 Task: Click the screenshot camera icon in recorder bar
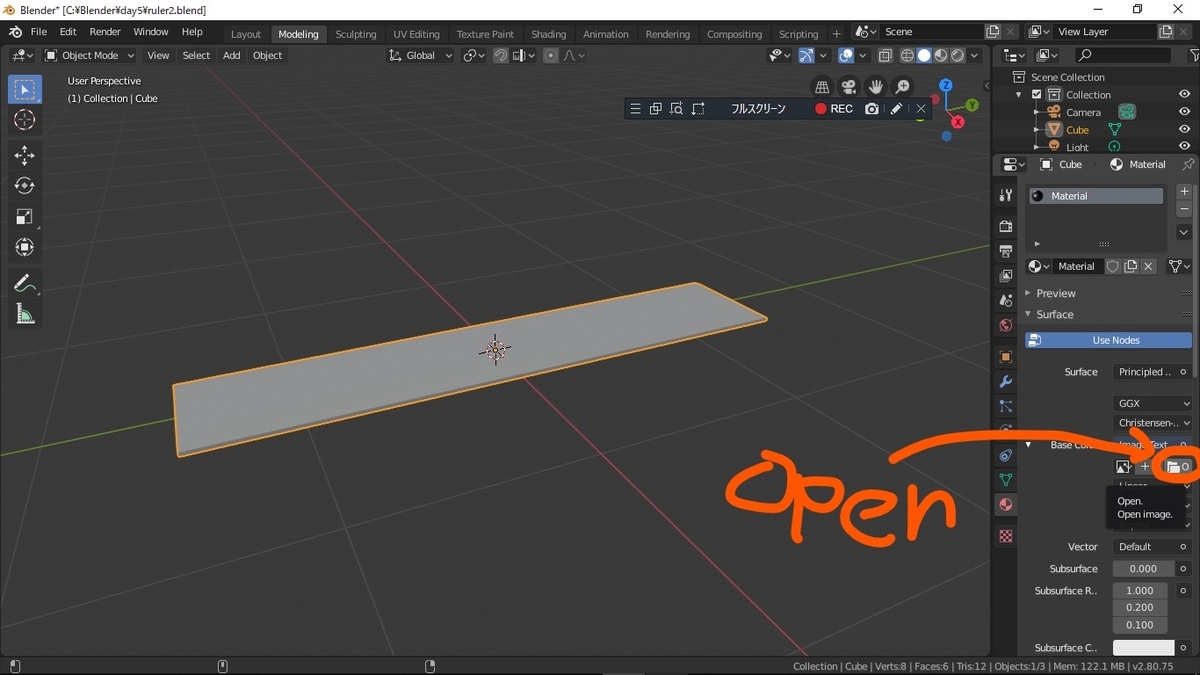(x=872, y=109)
